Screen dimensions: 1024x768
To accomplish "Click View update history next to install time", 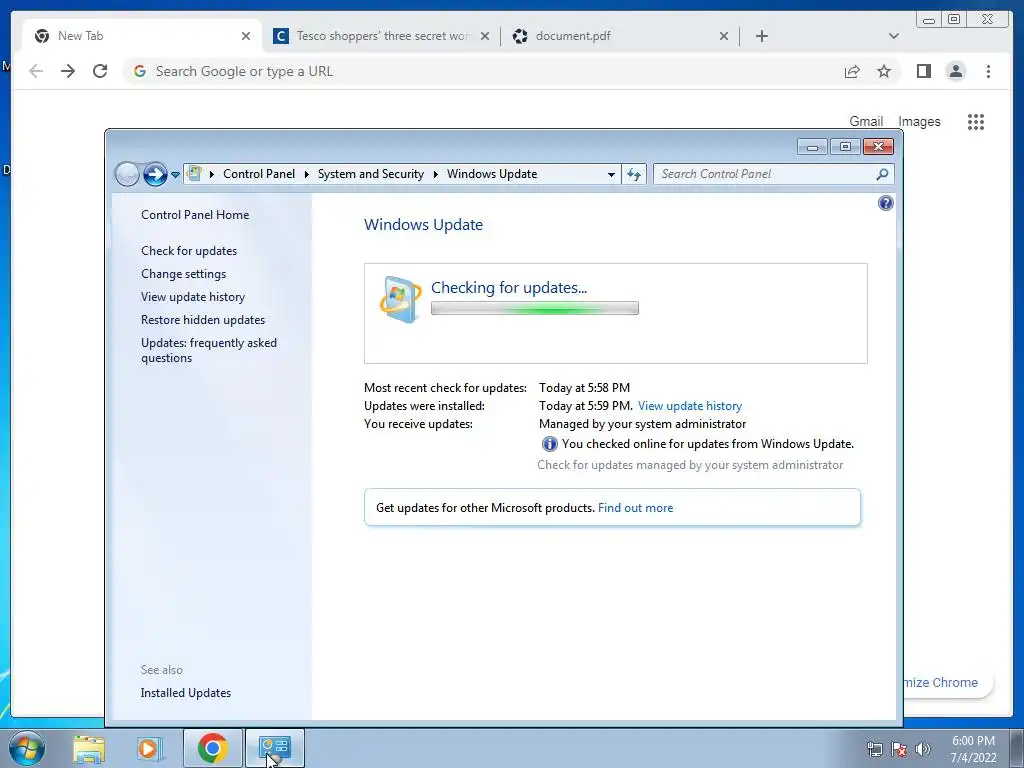I will point(690,406).
